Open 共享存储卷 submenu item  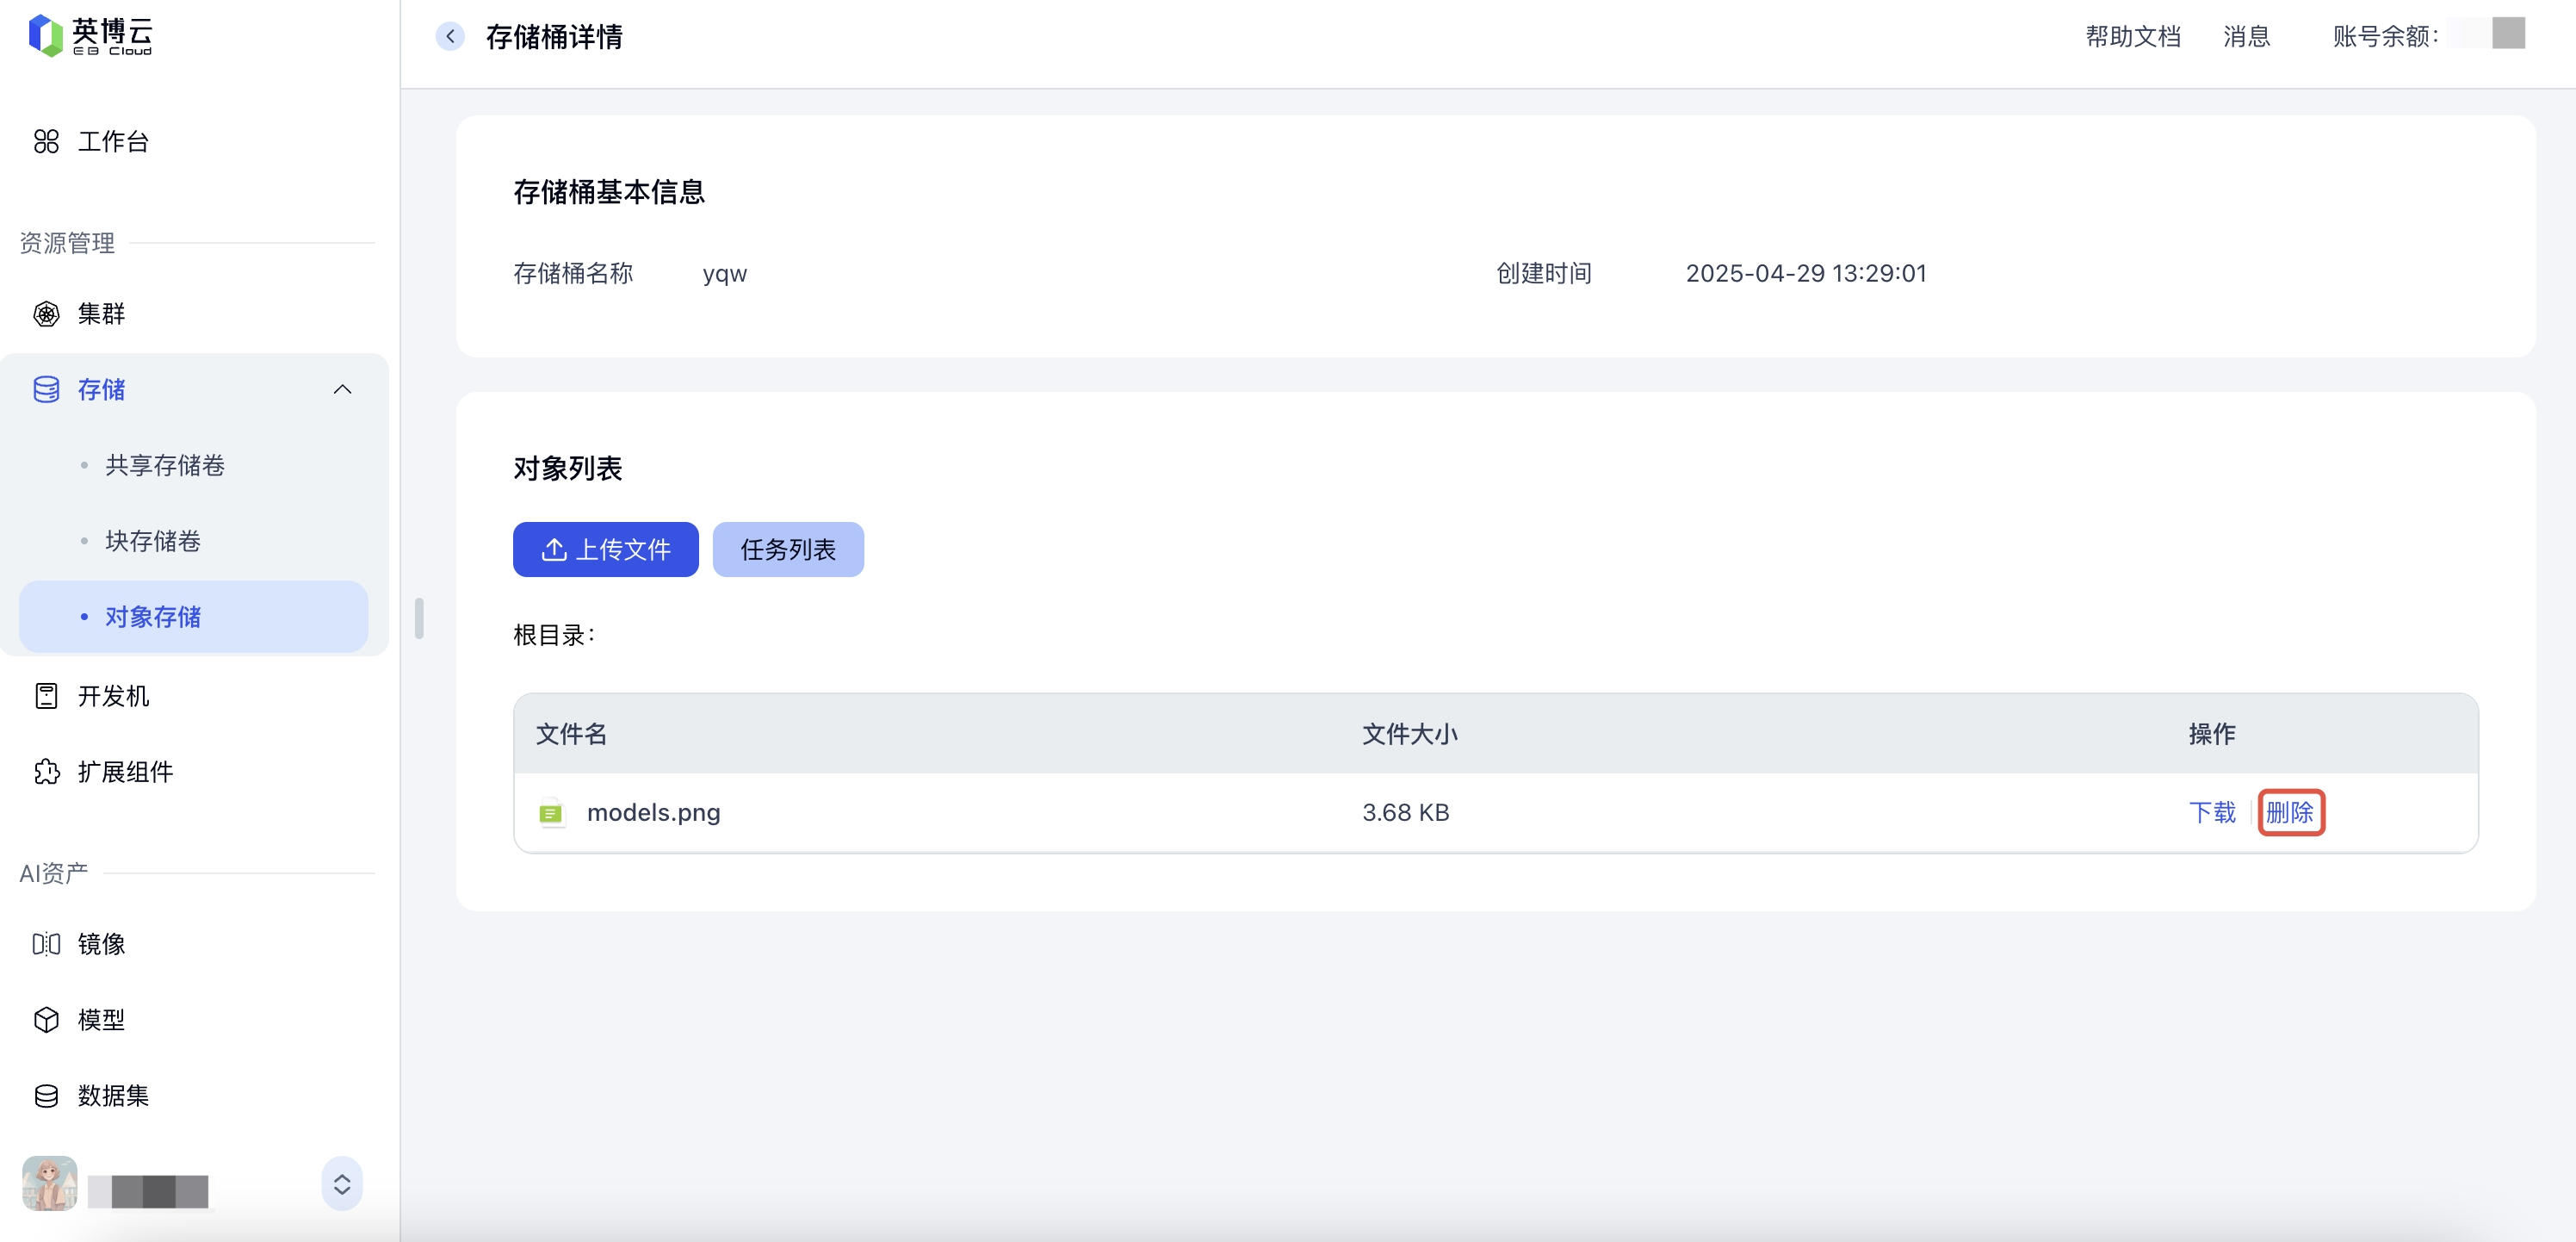click(165, 465)
